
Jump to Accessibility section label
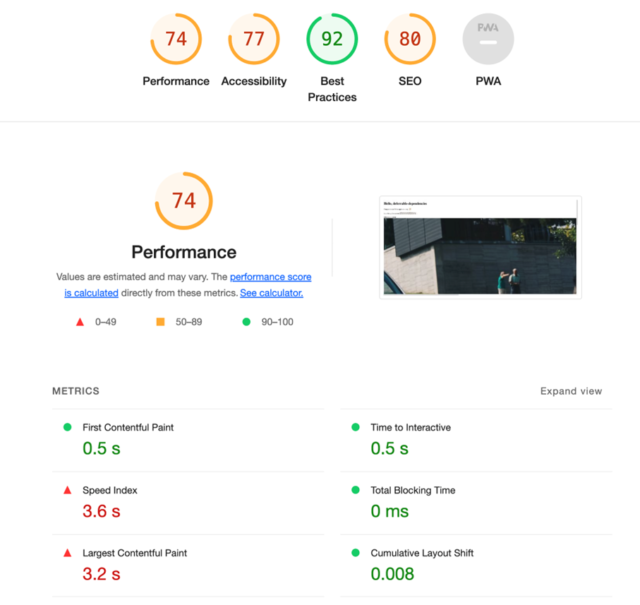254,81
